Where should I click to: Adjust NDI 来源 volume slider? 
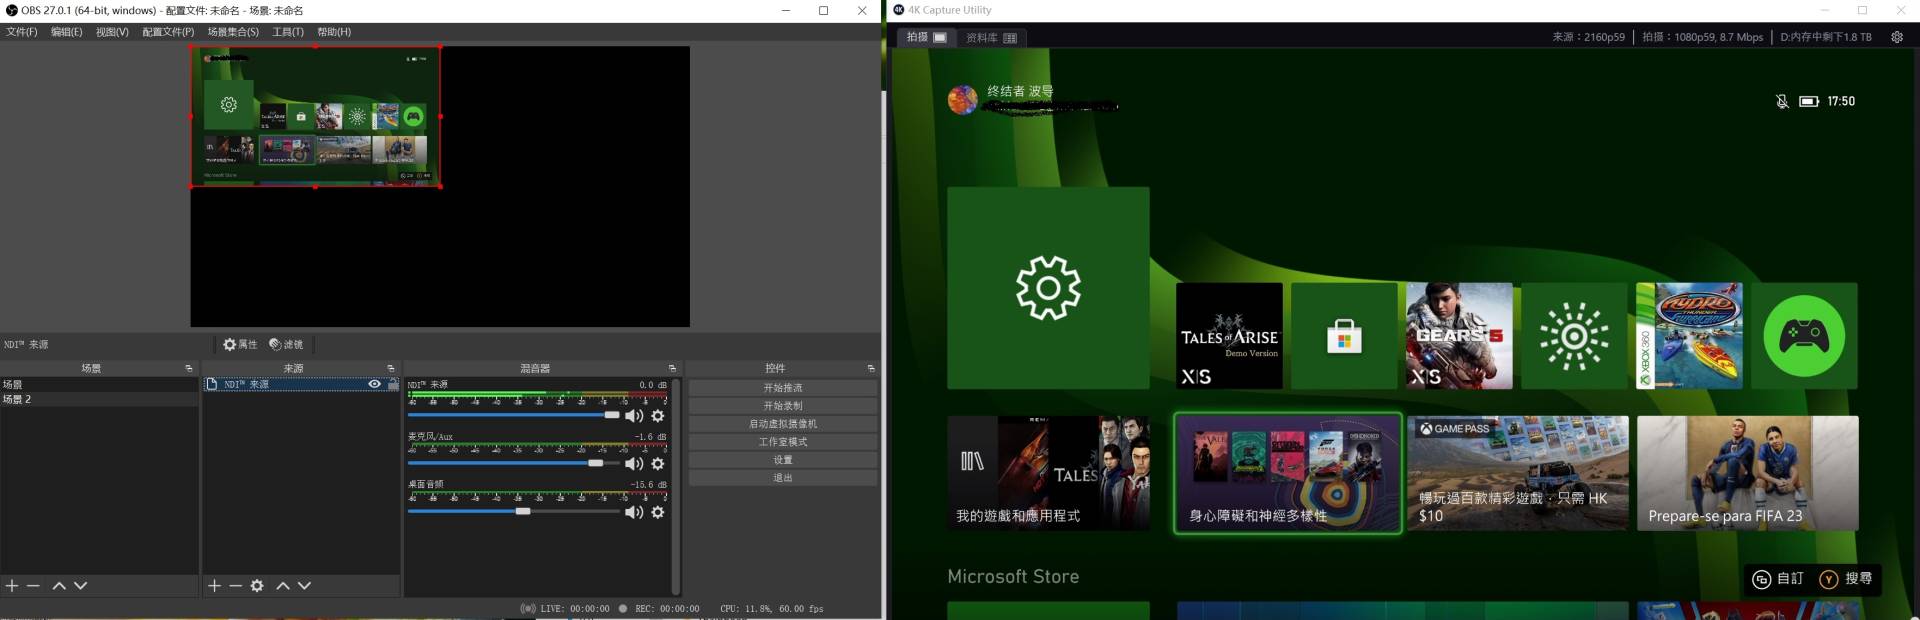click(514, 415)
